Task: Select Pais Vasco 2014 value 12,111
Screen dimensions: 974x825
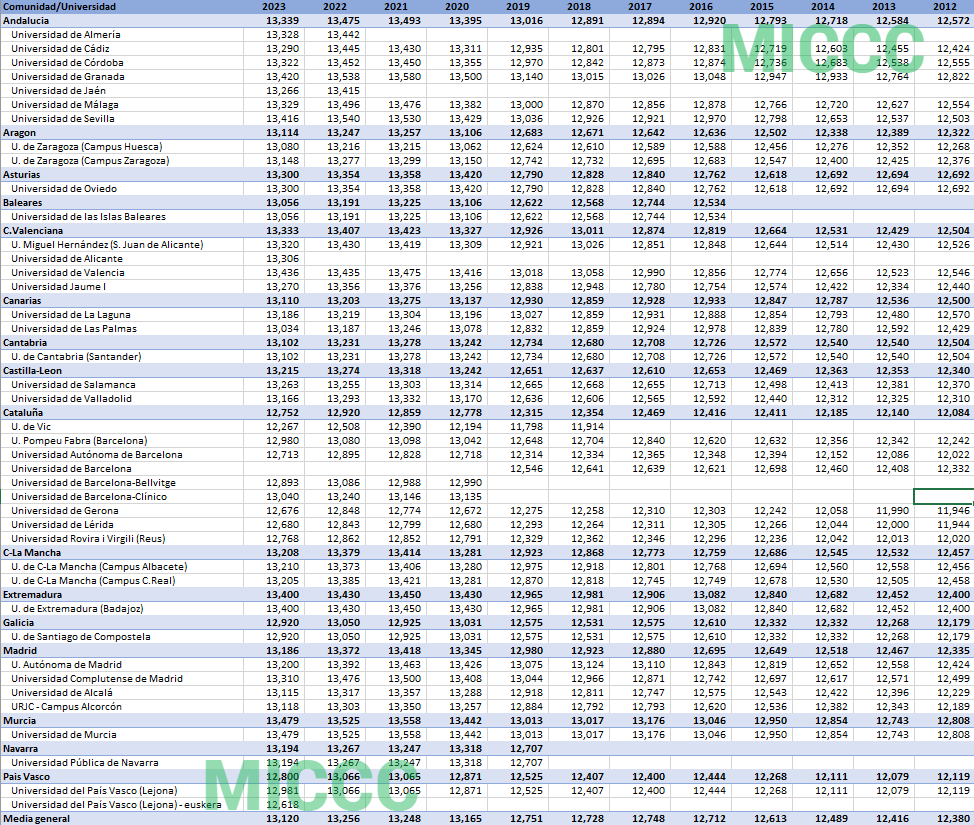Action: point(831,777)
